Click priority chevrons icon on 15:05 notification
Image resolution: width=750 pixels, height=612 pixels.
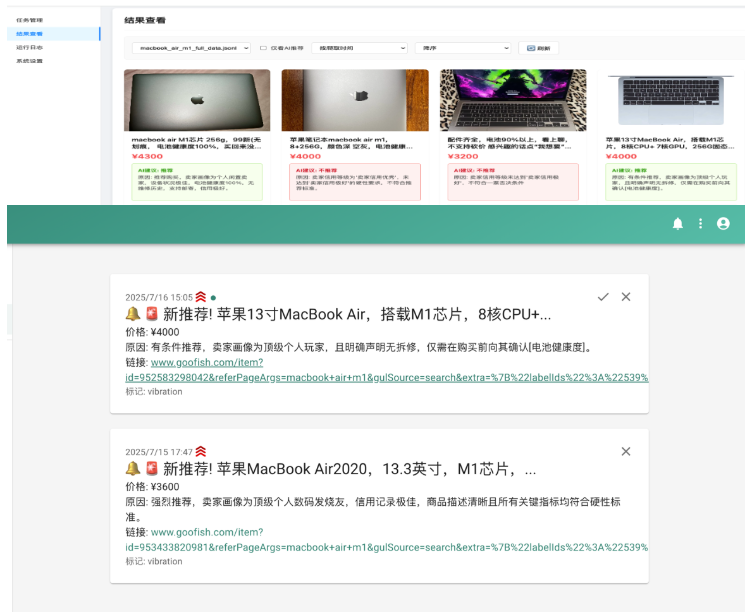pyautogui.click(x=200, y=297)
